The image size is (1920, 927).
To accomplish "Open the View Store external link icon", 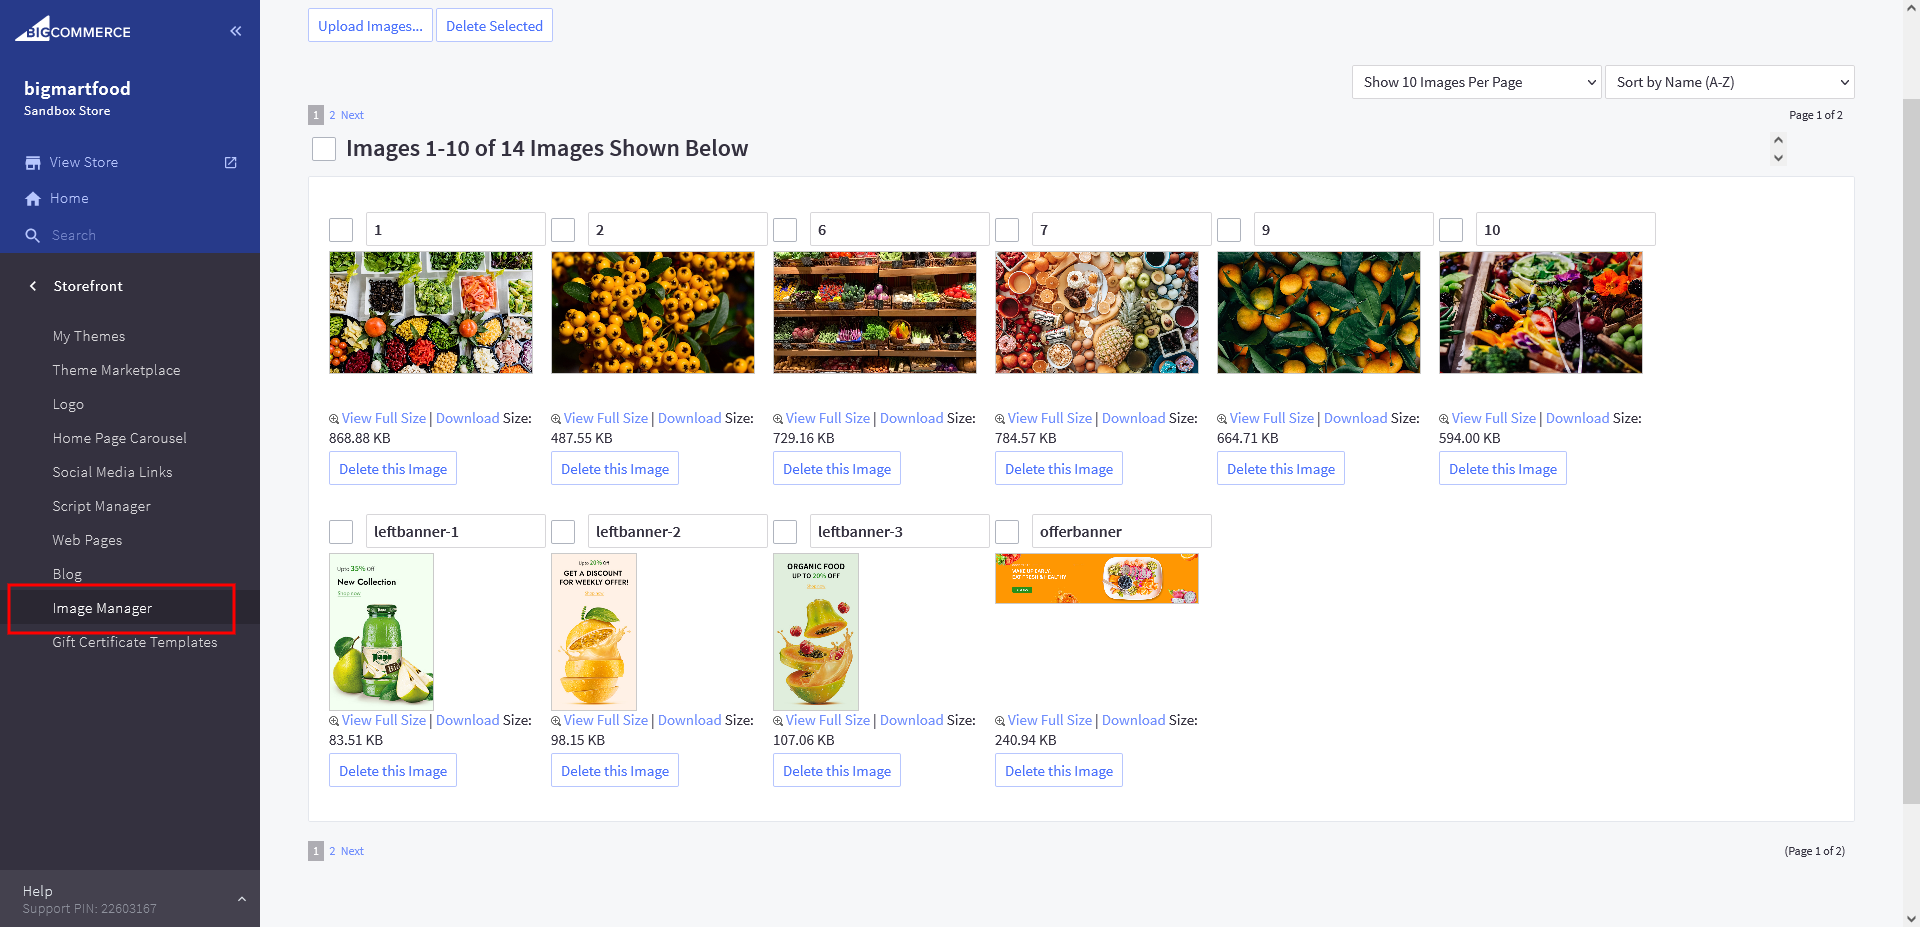I will coord(231,162).
